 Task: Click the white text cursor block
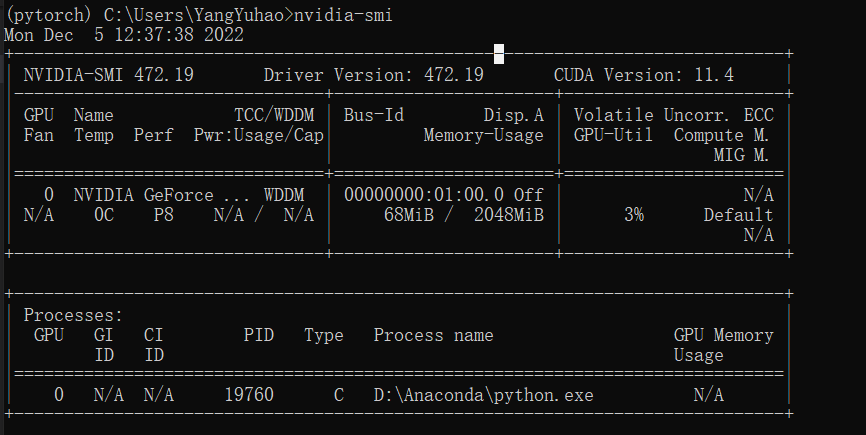click(499, 54)
